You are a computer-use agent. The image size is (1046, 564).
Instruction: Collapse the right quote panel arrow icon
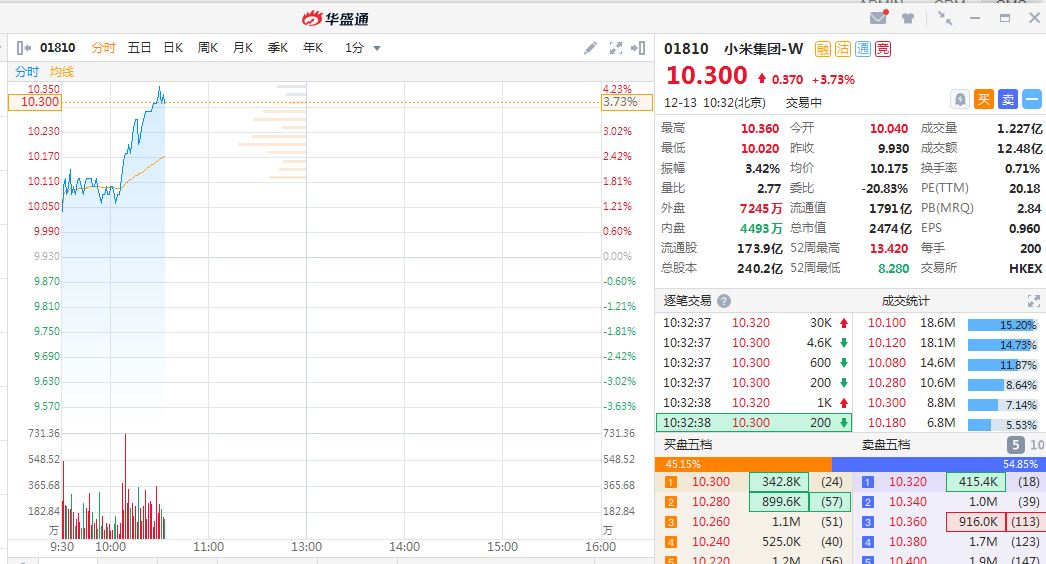638,47
